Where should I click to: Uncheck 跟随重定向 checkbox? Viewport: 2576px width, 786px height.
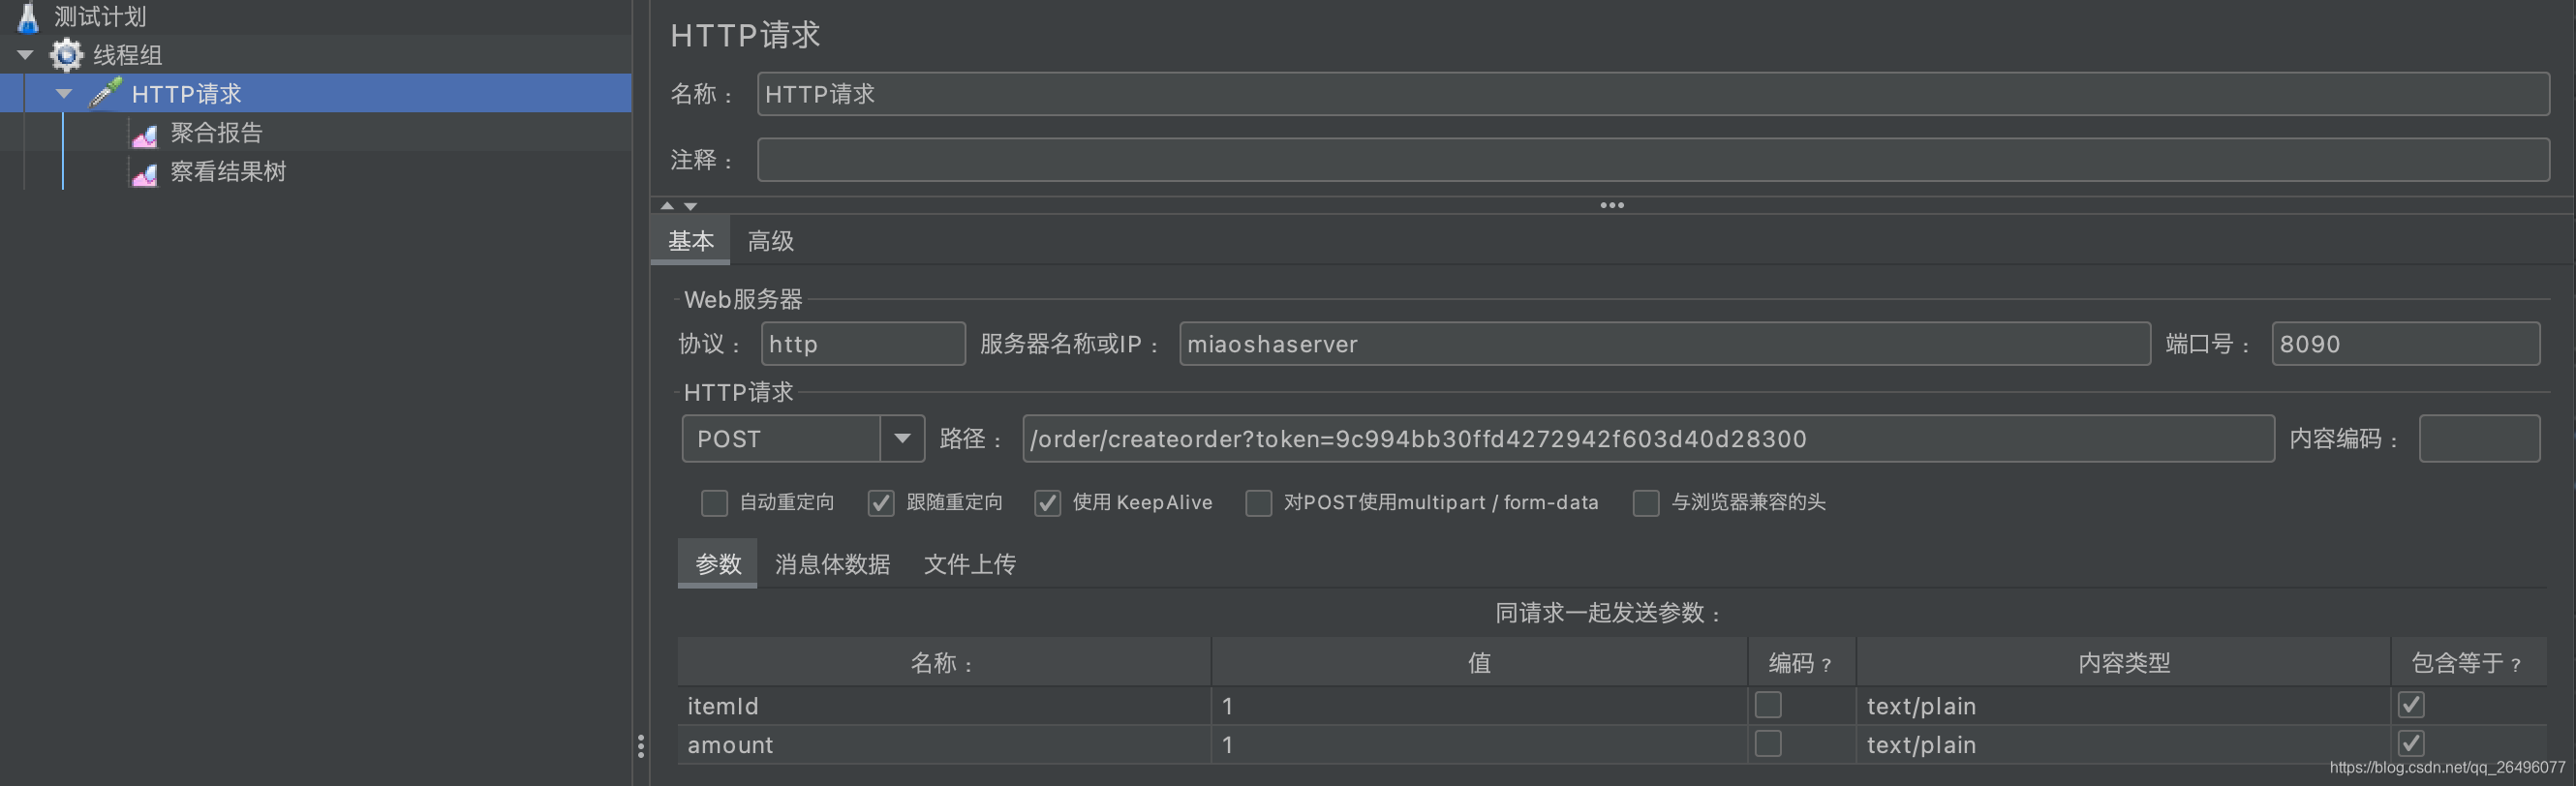pyautogui.click(x=880, y=503)
